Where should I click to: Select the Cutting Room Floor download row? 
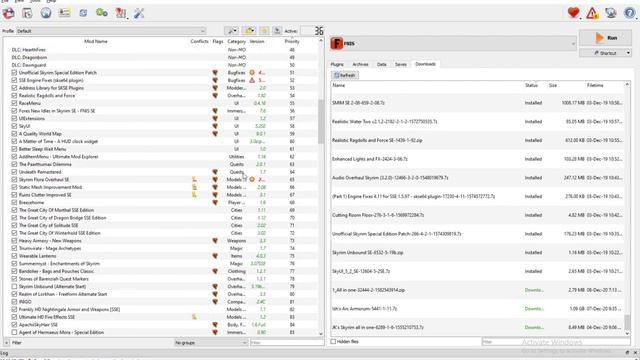(x=478, y=215)
